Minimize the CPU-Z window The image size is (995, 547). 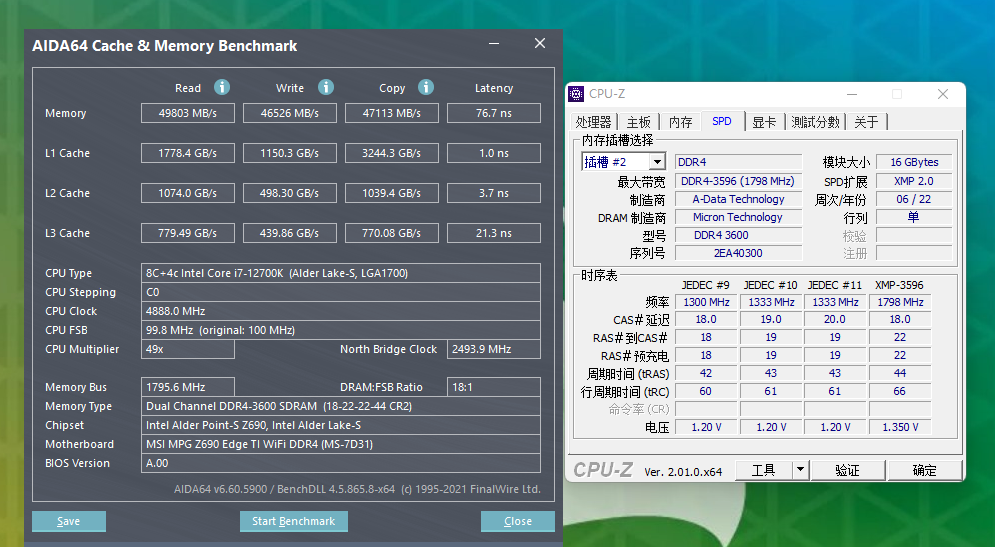click(x=852, y=94)
